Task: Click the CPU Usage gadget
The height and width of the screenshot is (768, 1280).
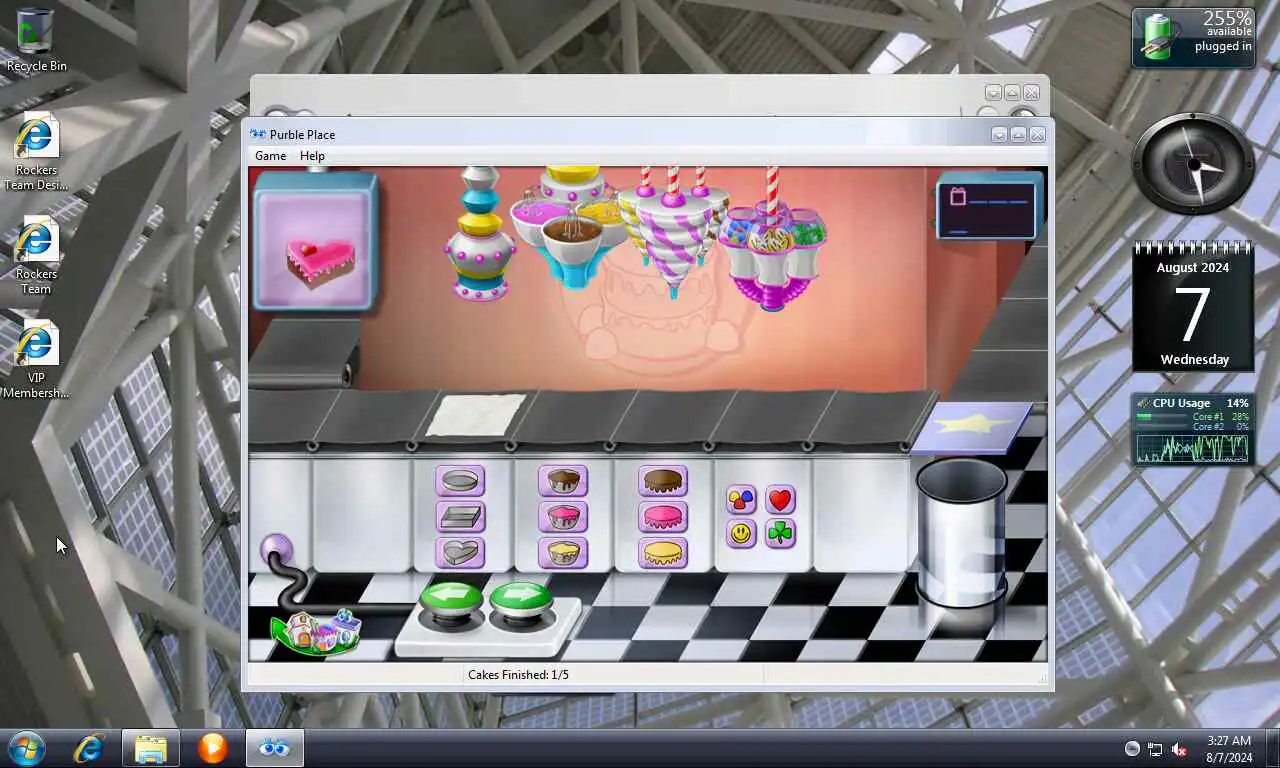Action: pos(1193,429)
